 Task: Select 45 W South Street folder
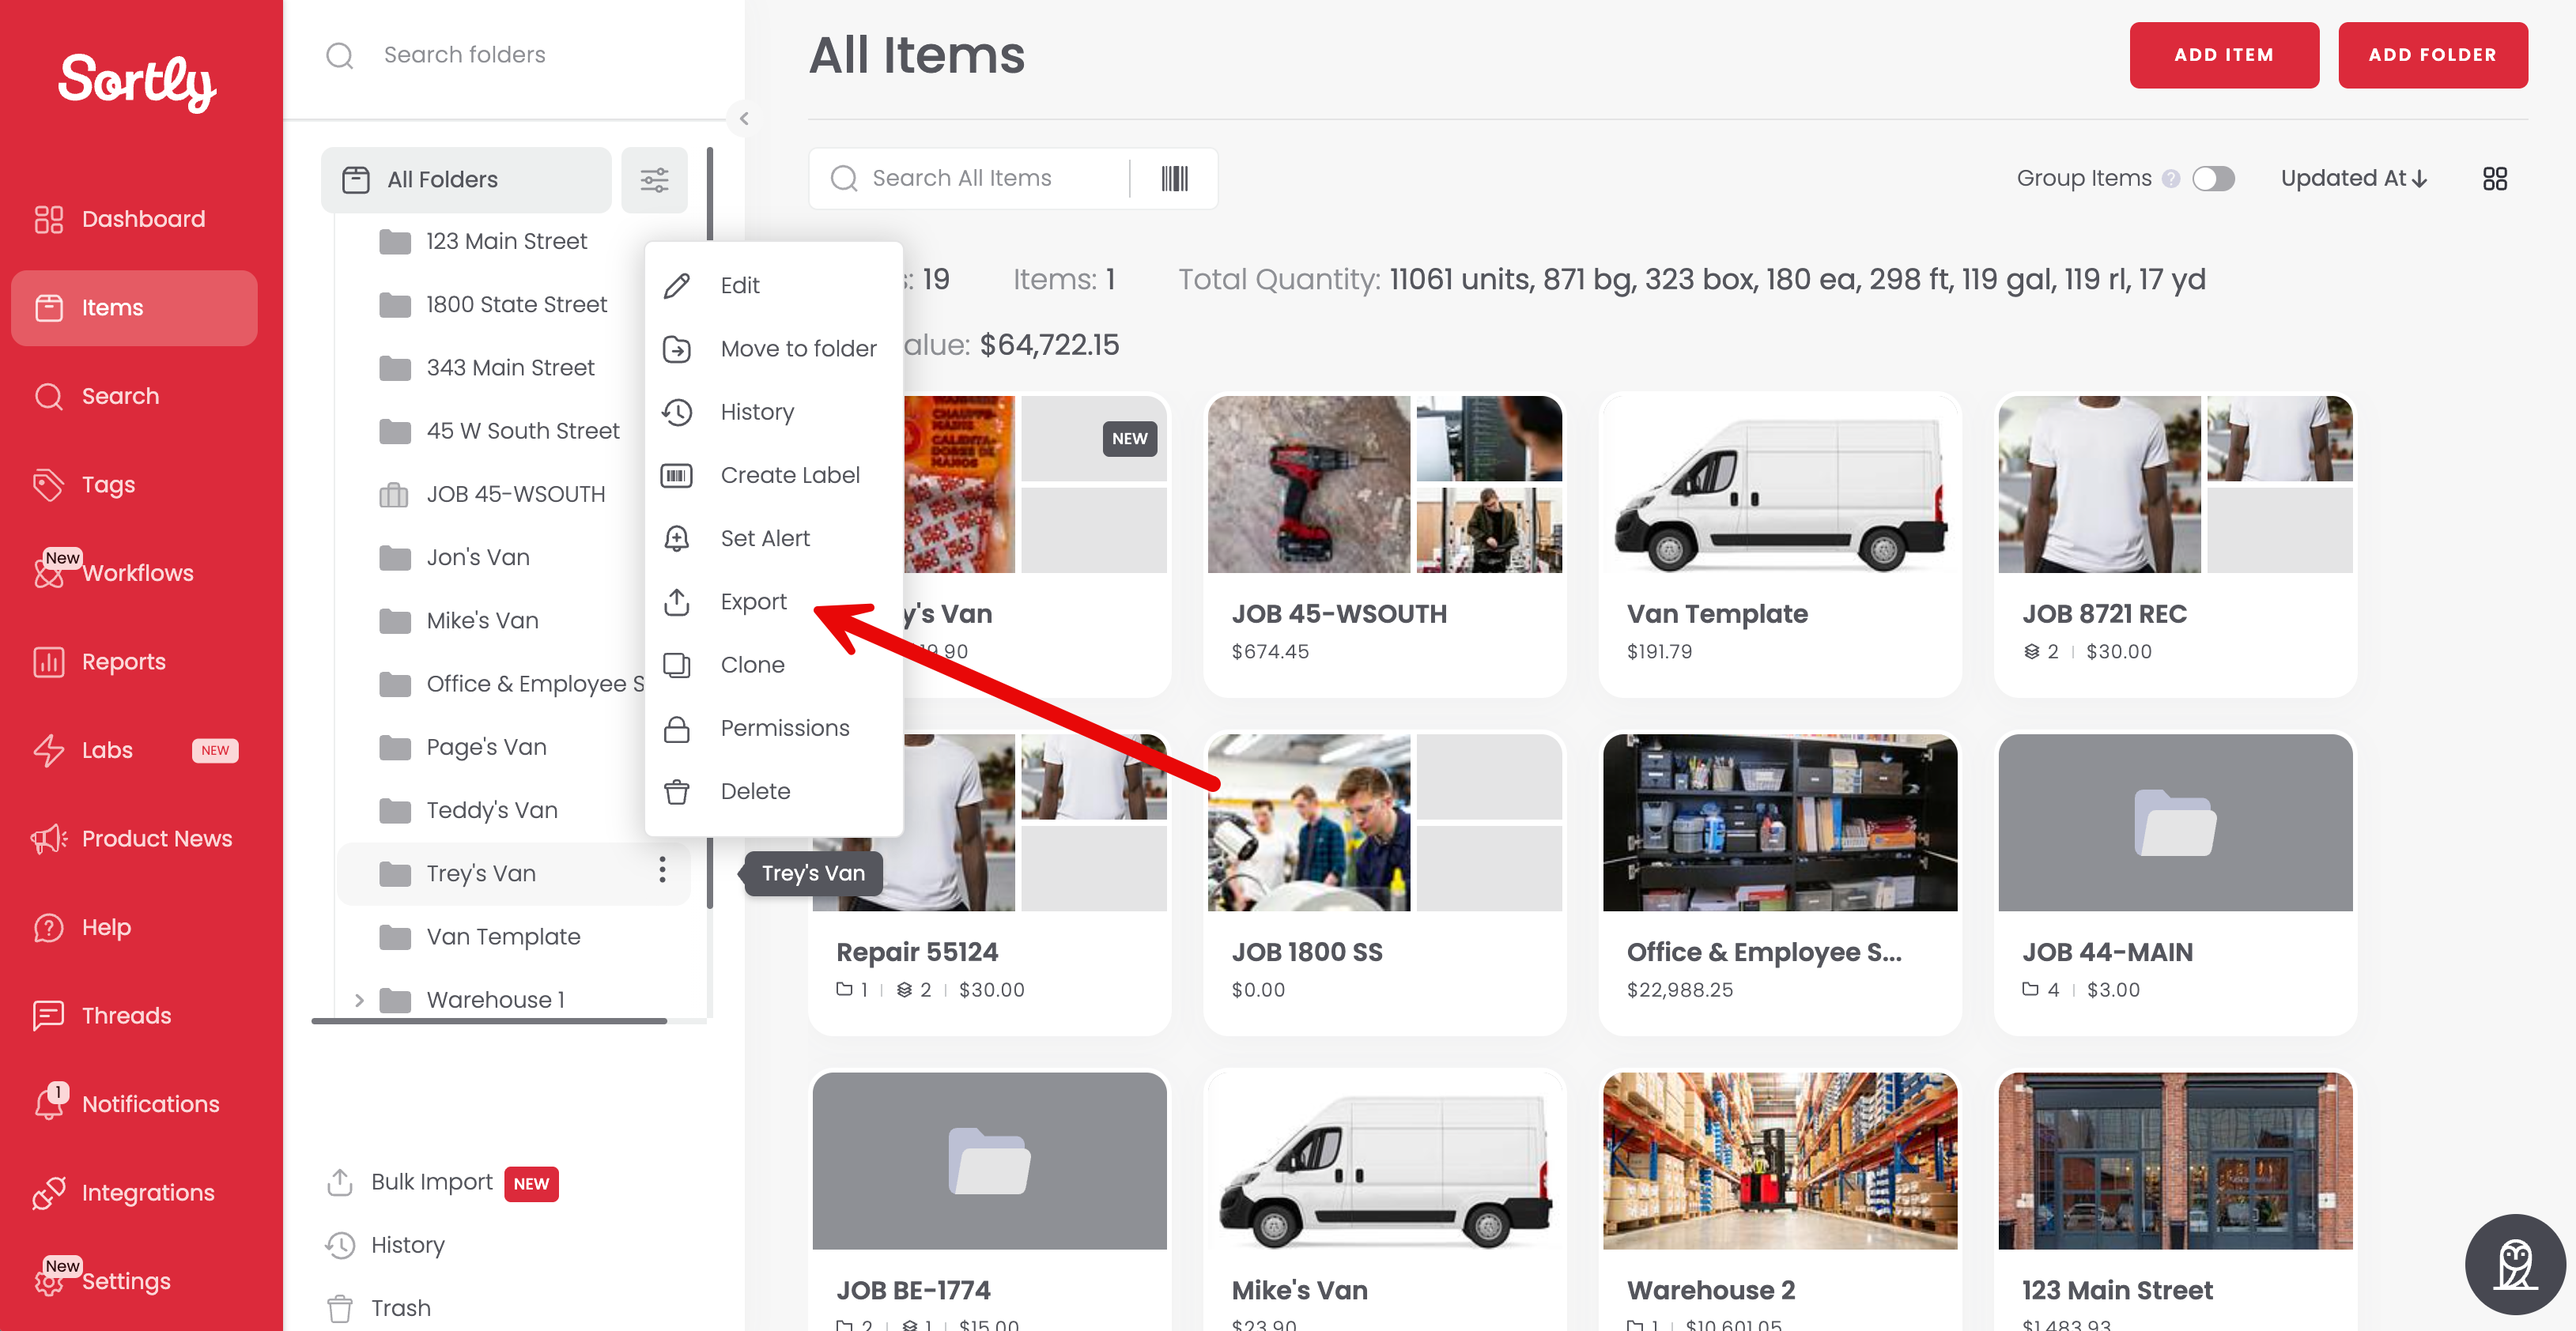(499, 431)
